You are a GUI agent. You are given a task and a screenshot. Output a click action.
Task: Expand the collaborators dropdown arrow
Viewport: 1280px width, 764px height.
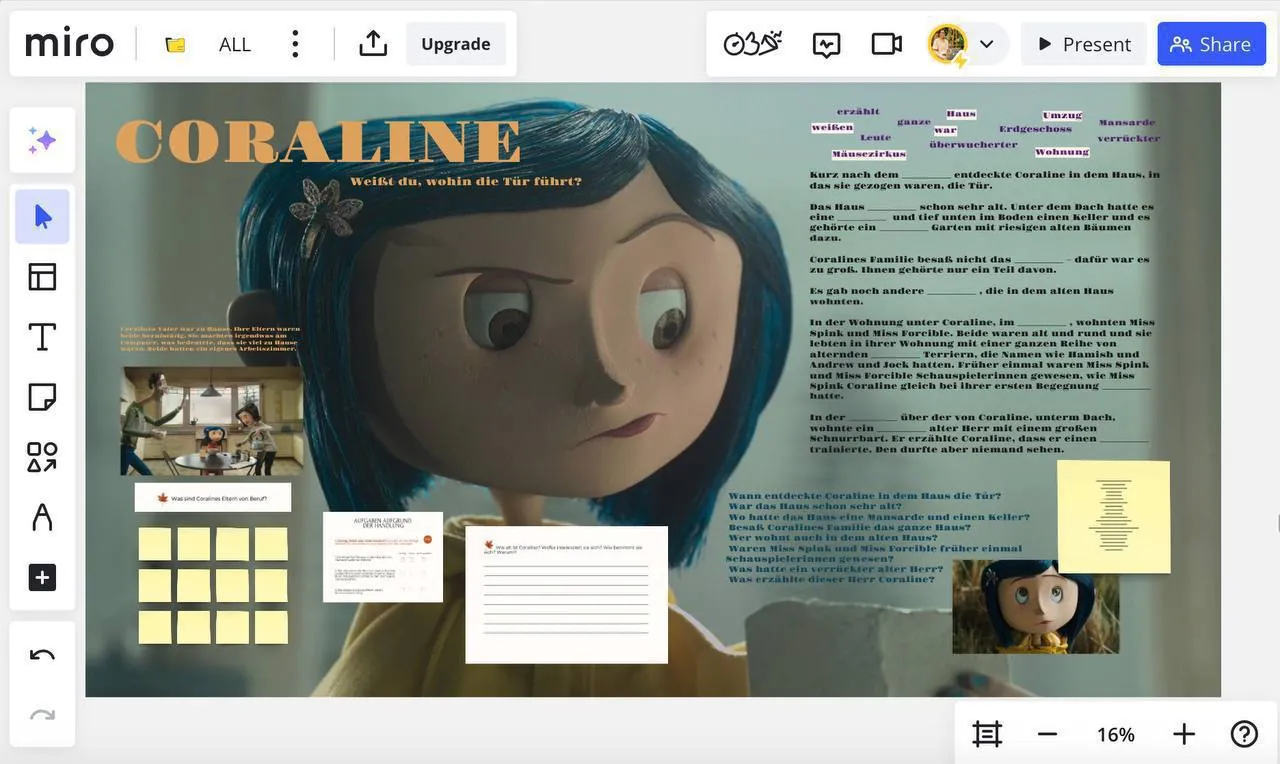pyautogui.click(x=986, y=44)
